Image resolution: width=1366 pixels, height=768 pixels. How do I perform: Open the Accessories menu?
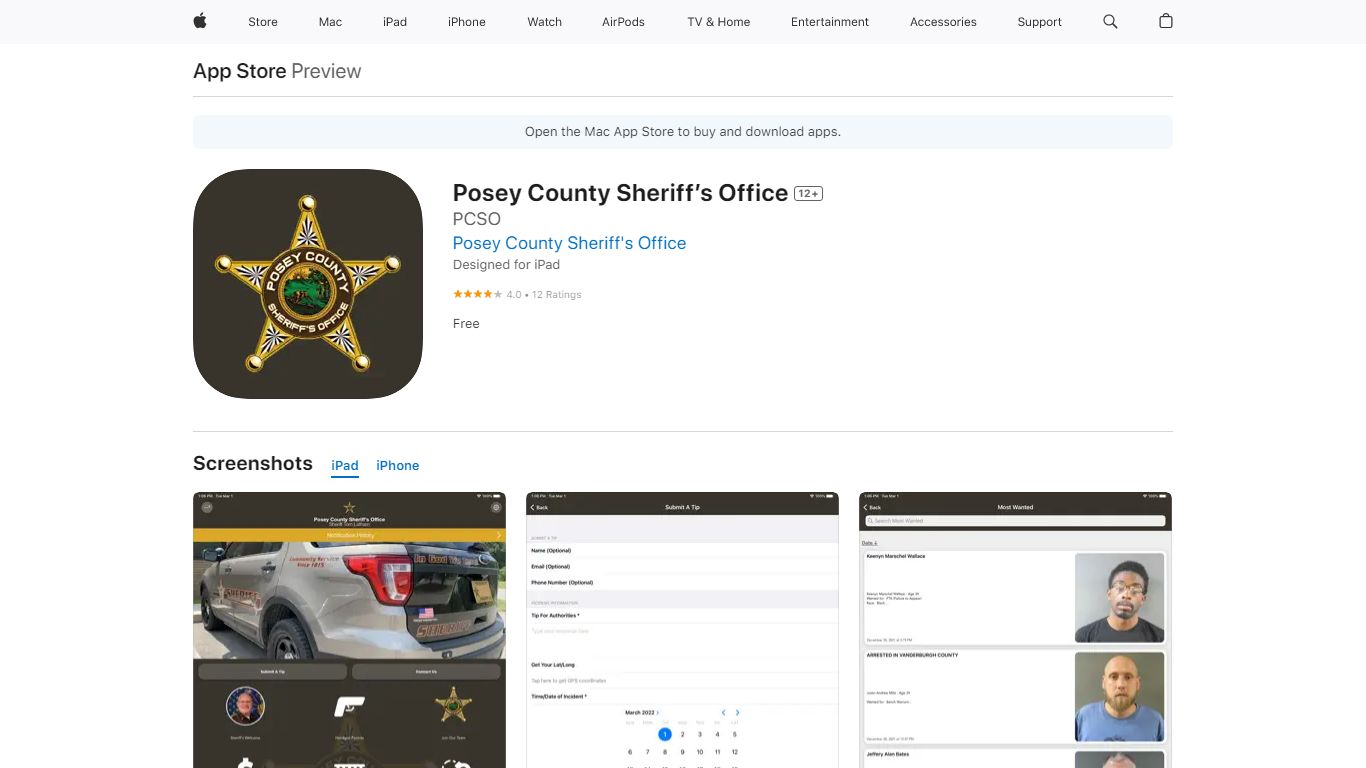coord(943,22)
